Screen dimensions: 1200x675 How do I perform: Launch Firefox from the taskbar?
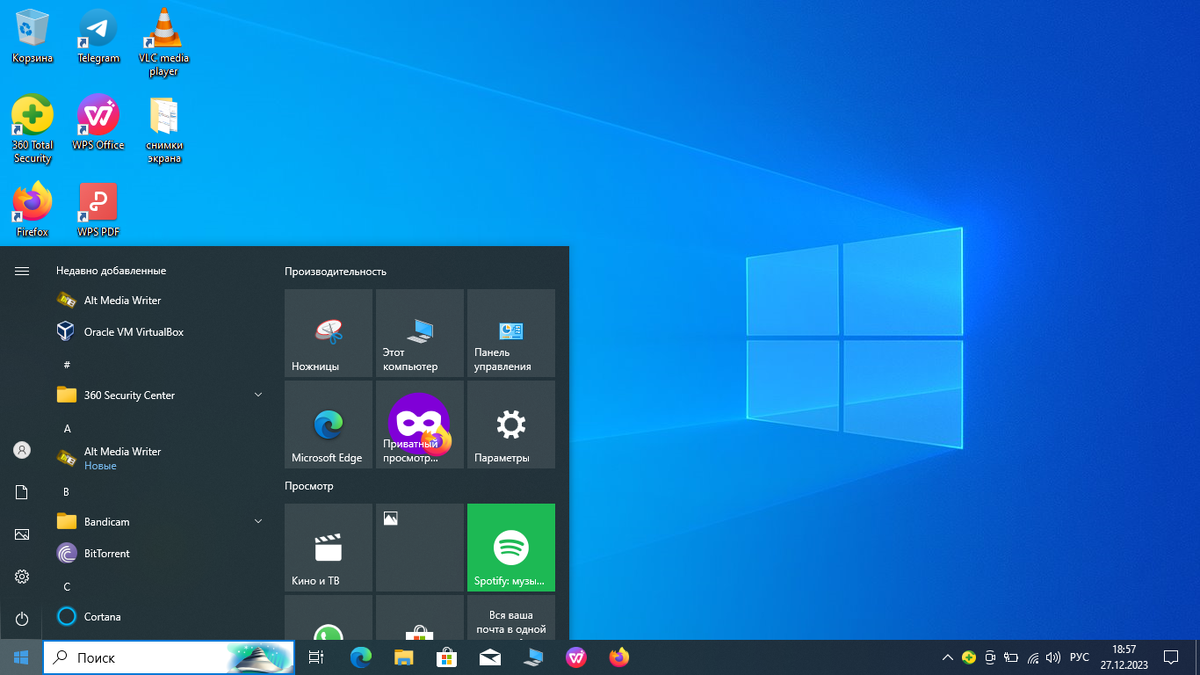[619, 657]
